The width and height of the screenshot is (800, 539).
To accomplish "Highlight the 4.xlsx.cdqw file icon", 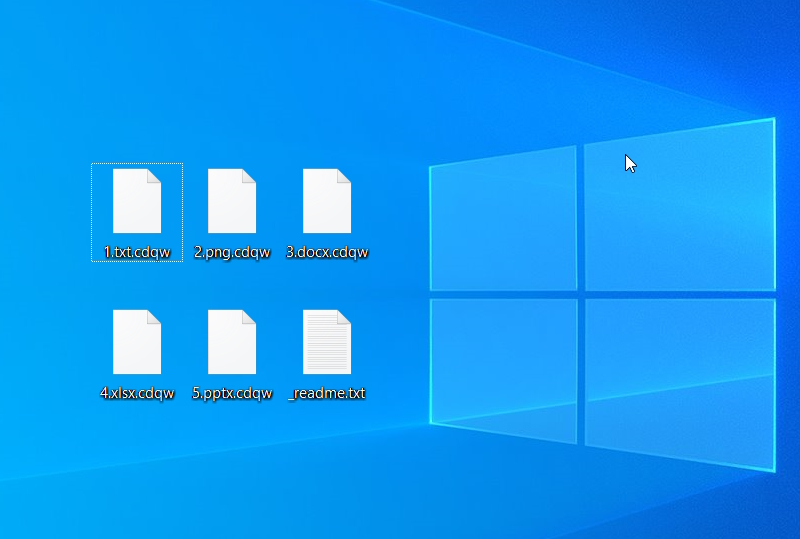I will 137,342.
